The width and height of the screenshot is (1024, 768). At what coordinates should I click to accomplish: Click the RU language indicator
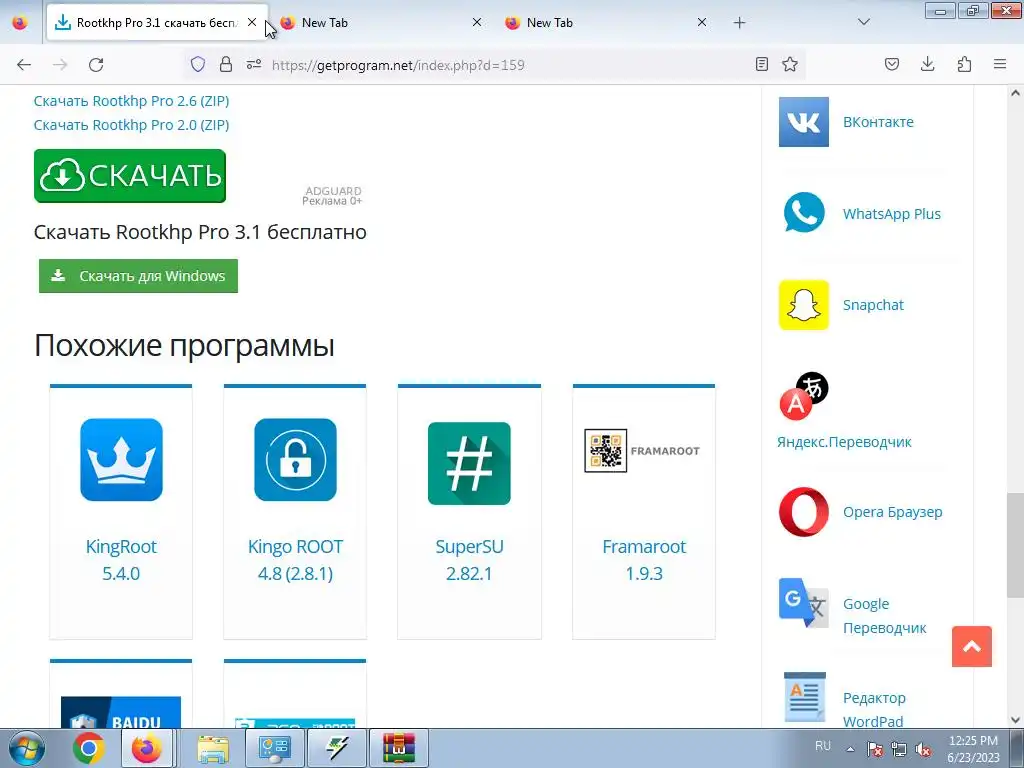point(823,746)
